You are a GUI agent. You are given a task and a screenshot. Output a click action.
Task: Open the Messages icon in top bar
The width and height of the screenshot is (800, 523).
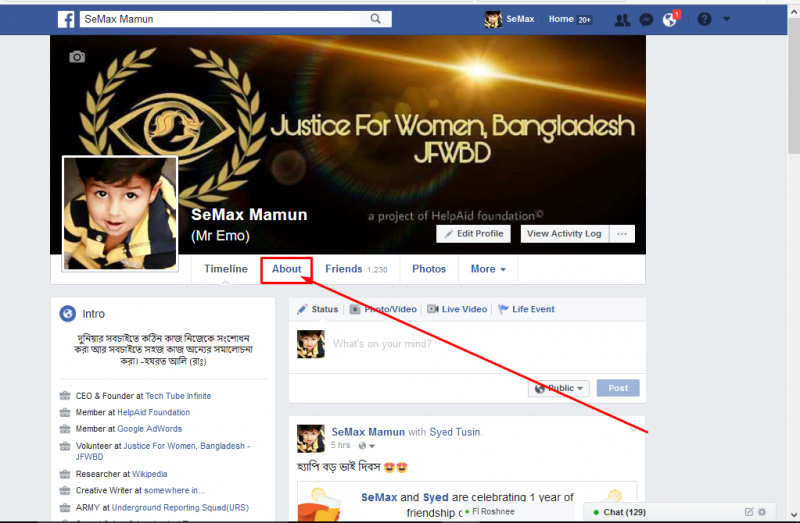click(646, 20)
